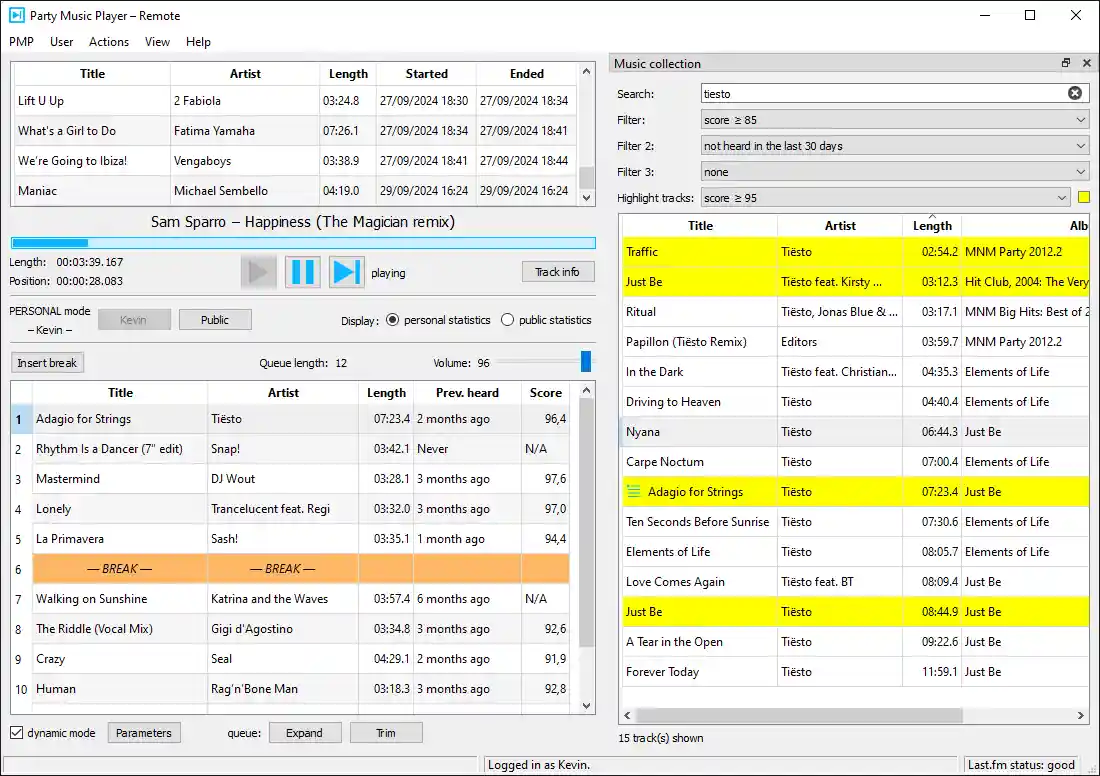Screen dimensions: 1100x776
Task: Close the Music collection panel
Action: (1086, 63)
